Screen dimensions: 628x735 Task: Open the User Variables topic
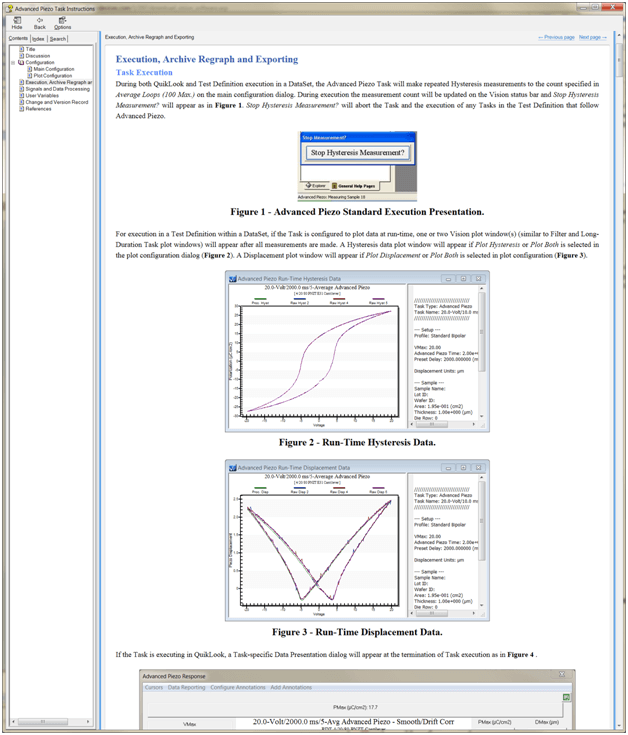[x=42, y=96]
